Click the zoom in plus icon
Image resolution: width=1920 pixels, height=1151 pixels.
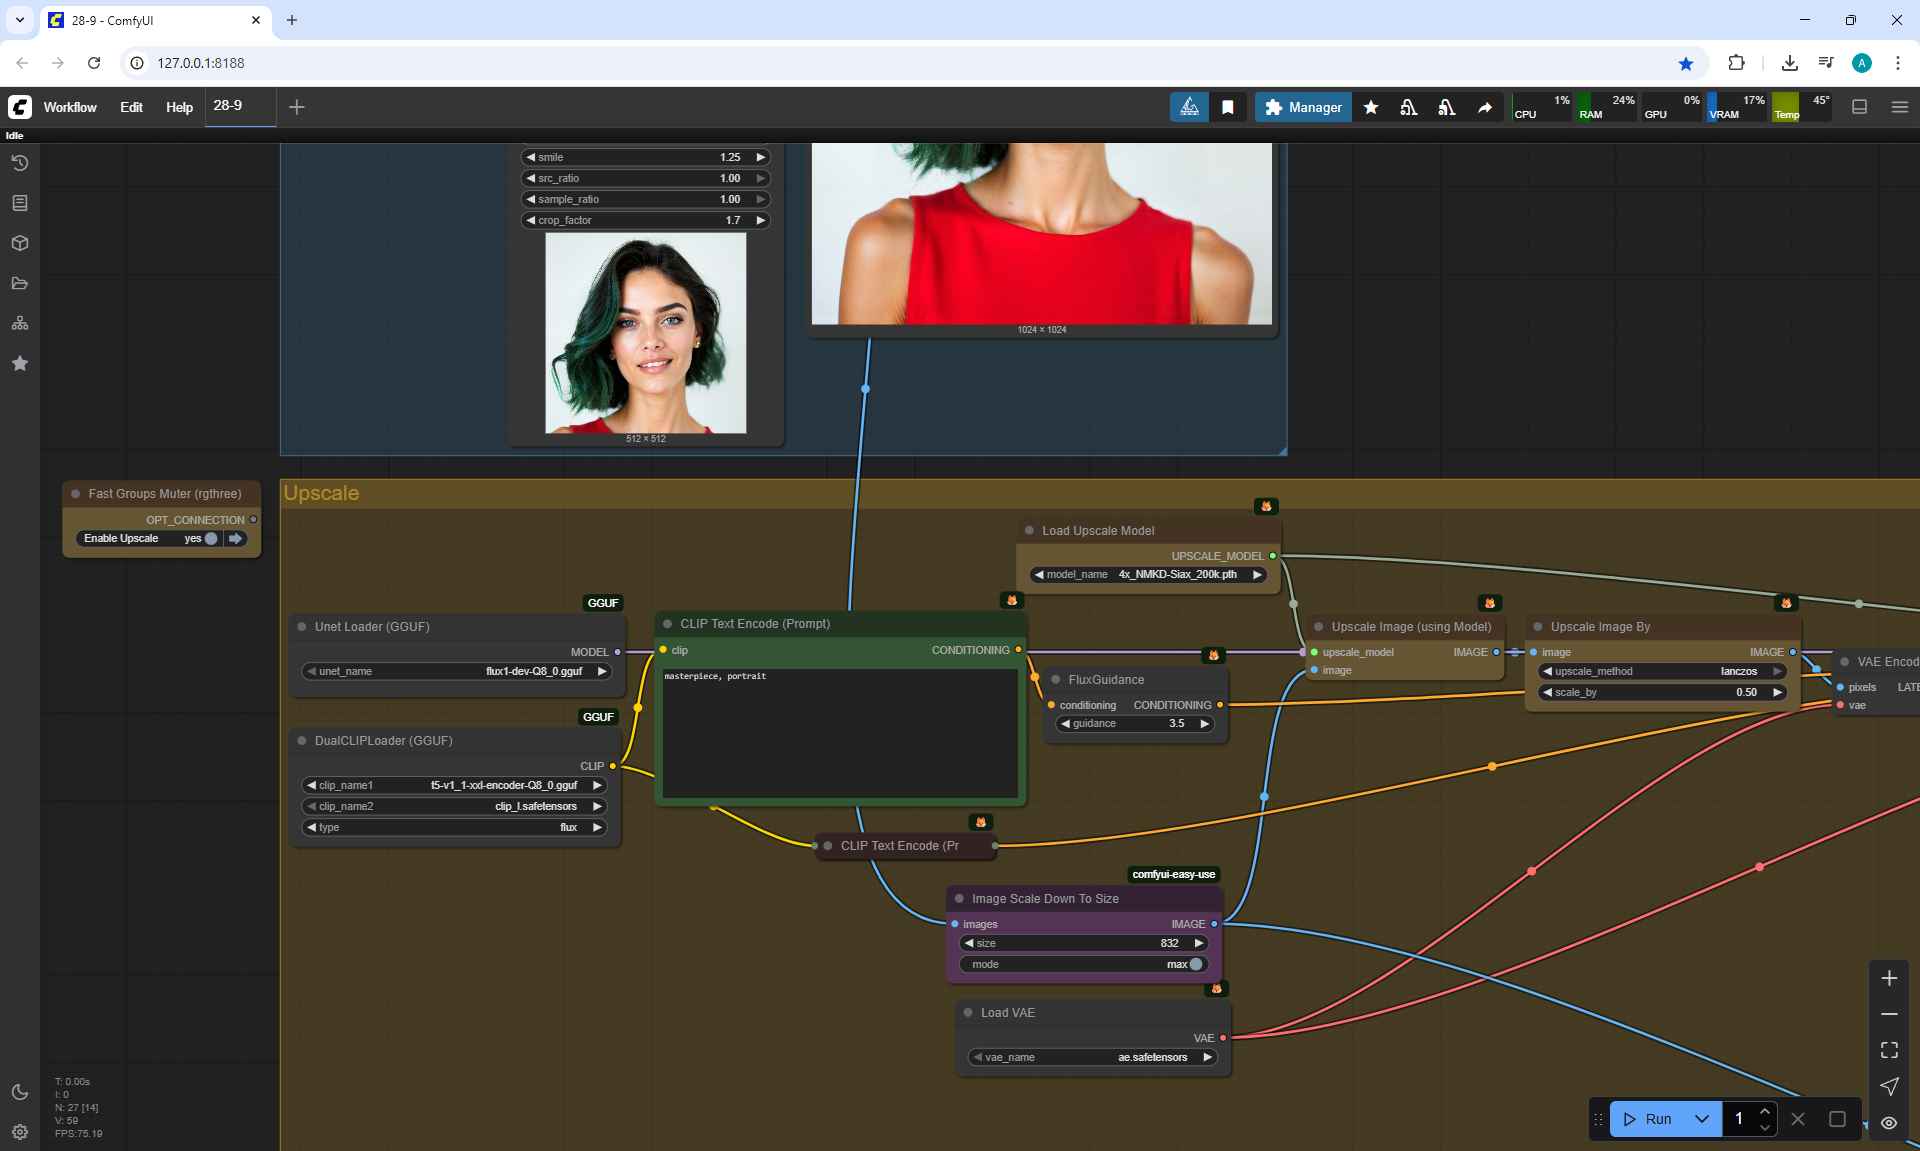(x=1889, y=978)
